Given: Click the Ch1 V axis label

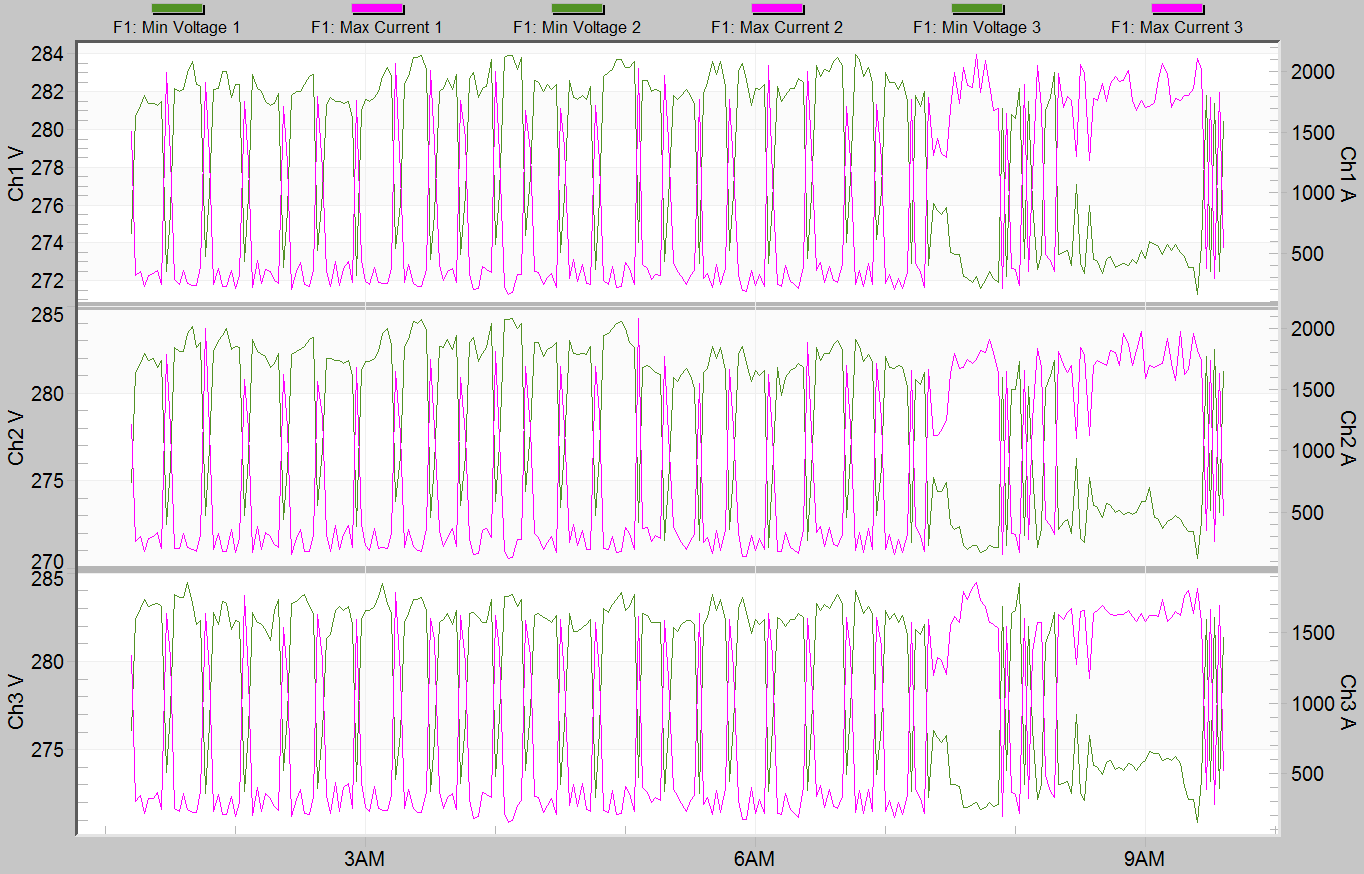Looking at the screenshot, I should [15, 170].
